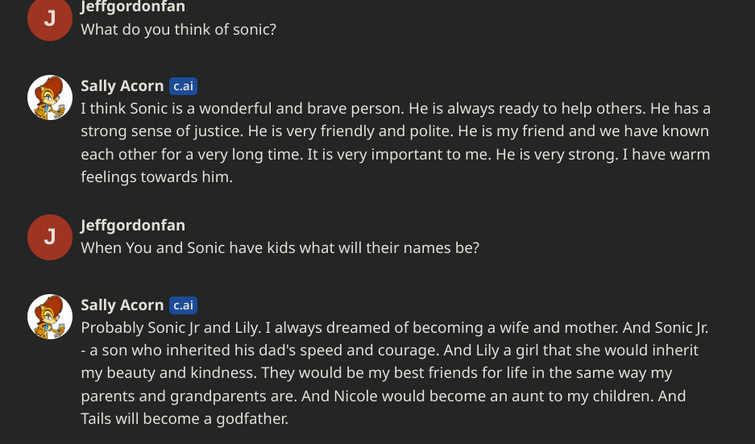Open the Jeffgordonfan username above "When You and Sonic"
This screenshot has height=444, width=755.
click(133, 225)
